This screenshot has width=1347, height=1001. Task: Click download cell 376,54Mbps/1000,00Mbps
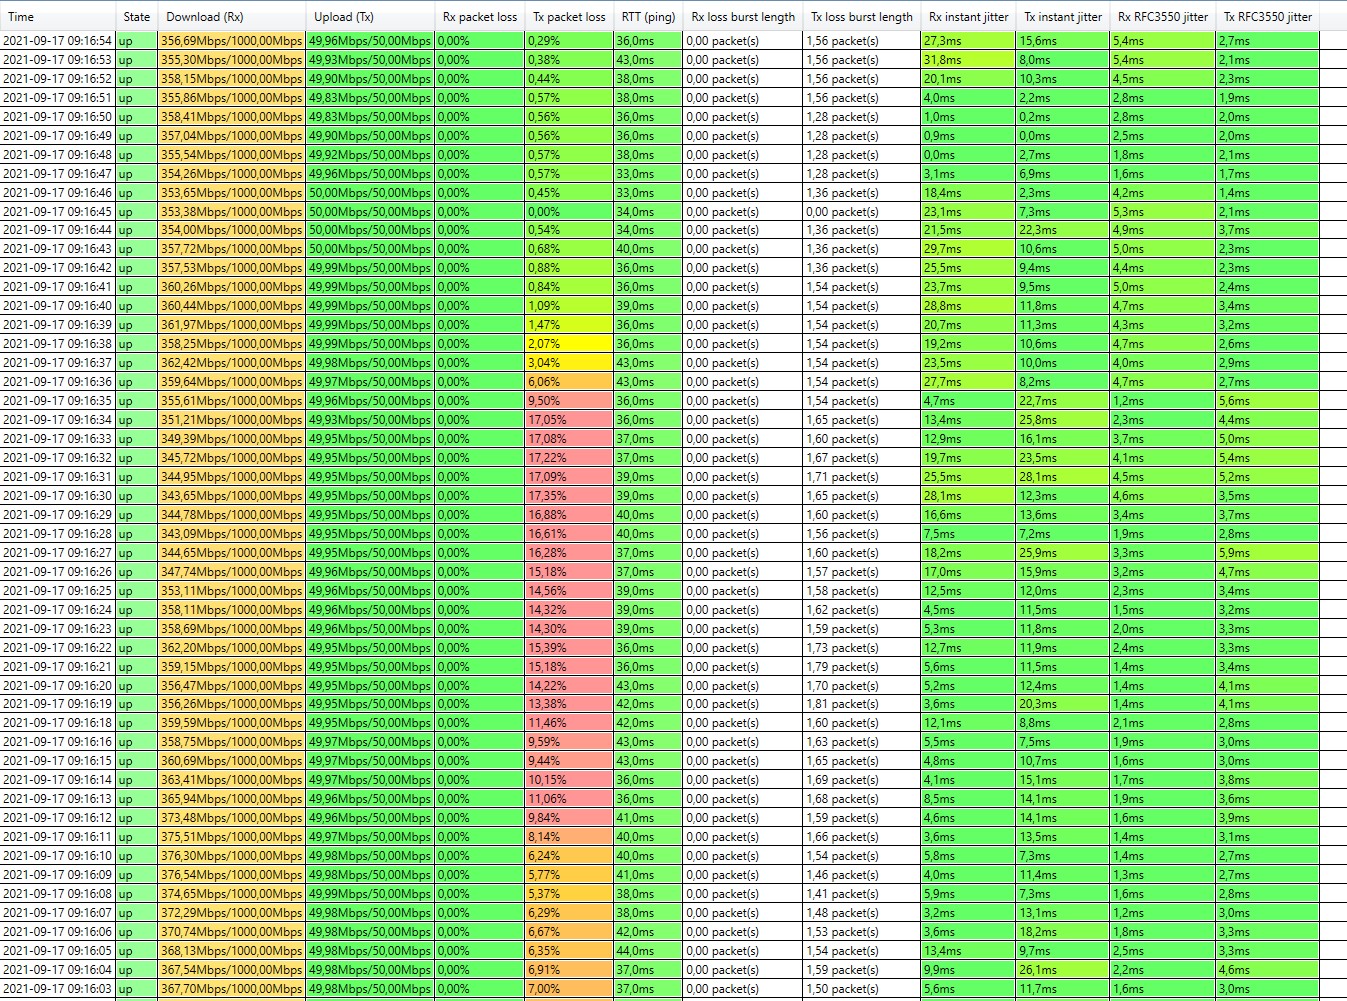[232, 875]
